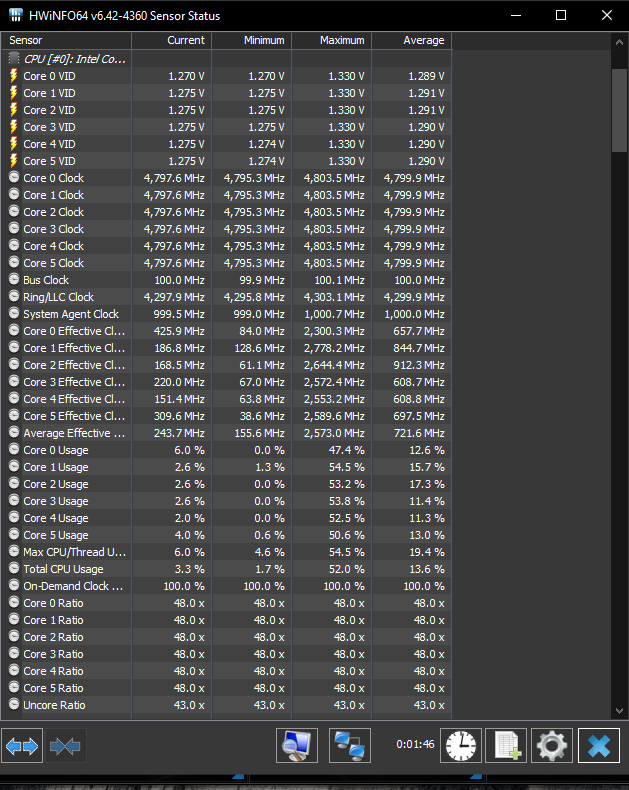The image size is (629, 790).
Task: Select the Core 4 Ratio row
Action: click(226, 671)
